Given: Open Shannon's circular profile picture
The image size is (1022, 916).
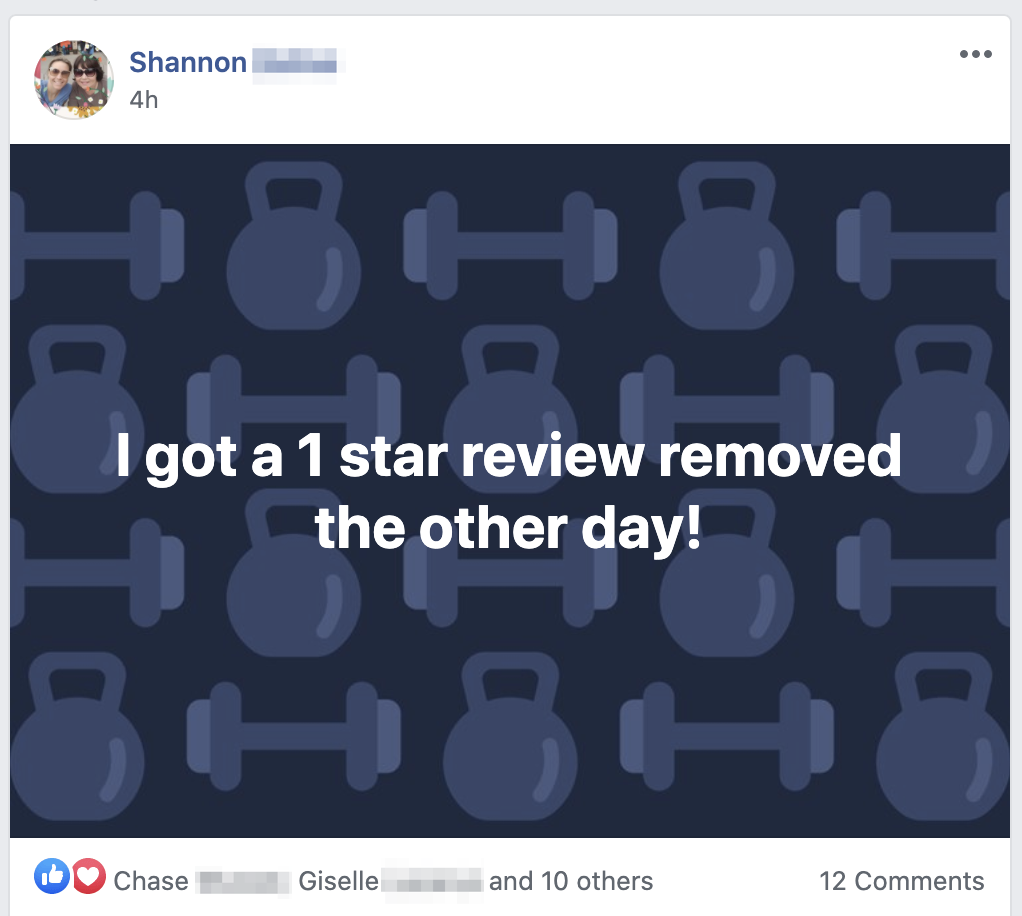Looking at the screenshot, I should (x=74, y=80).
